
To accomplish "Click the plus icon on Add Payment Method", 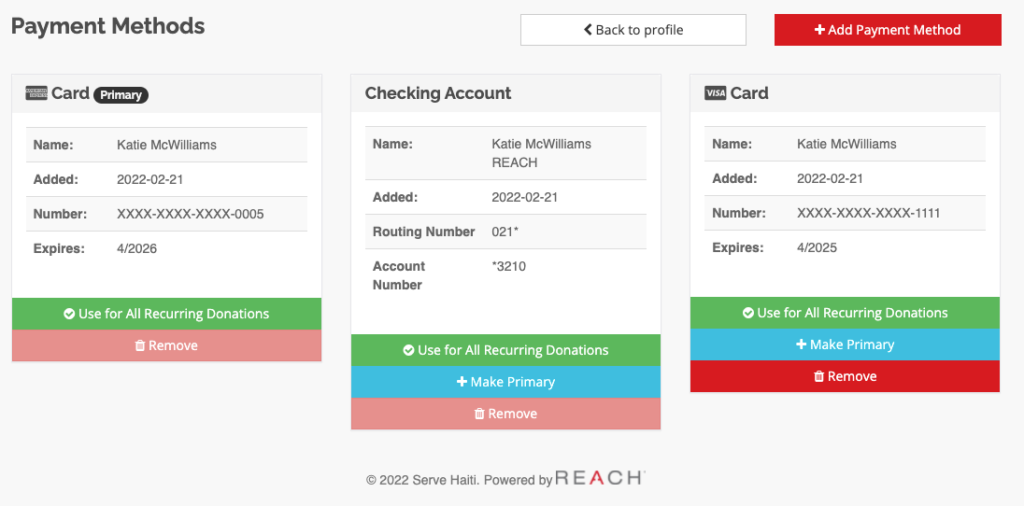I will tap(820, 30).
